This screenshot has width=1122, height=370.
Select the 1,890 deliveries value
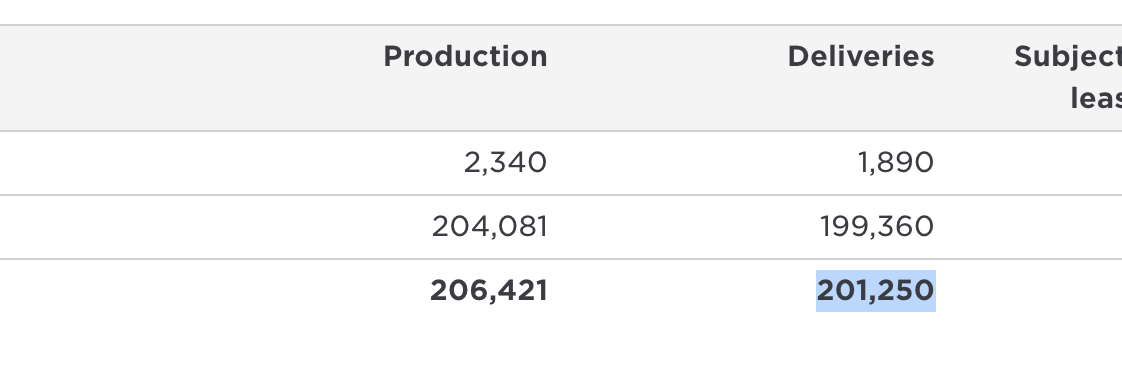pyautogui.click(x=896, y=162)
